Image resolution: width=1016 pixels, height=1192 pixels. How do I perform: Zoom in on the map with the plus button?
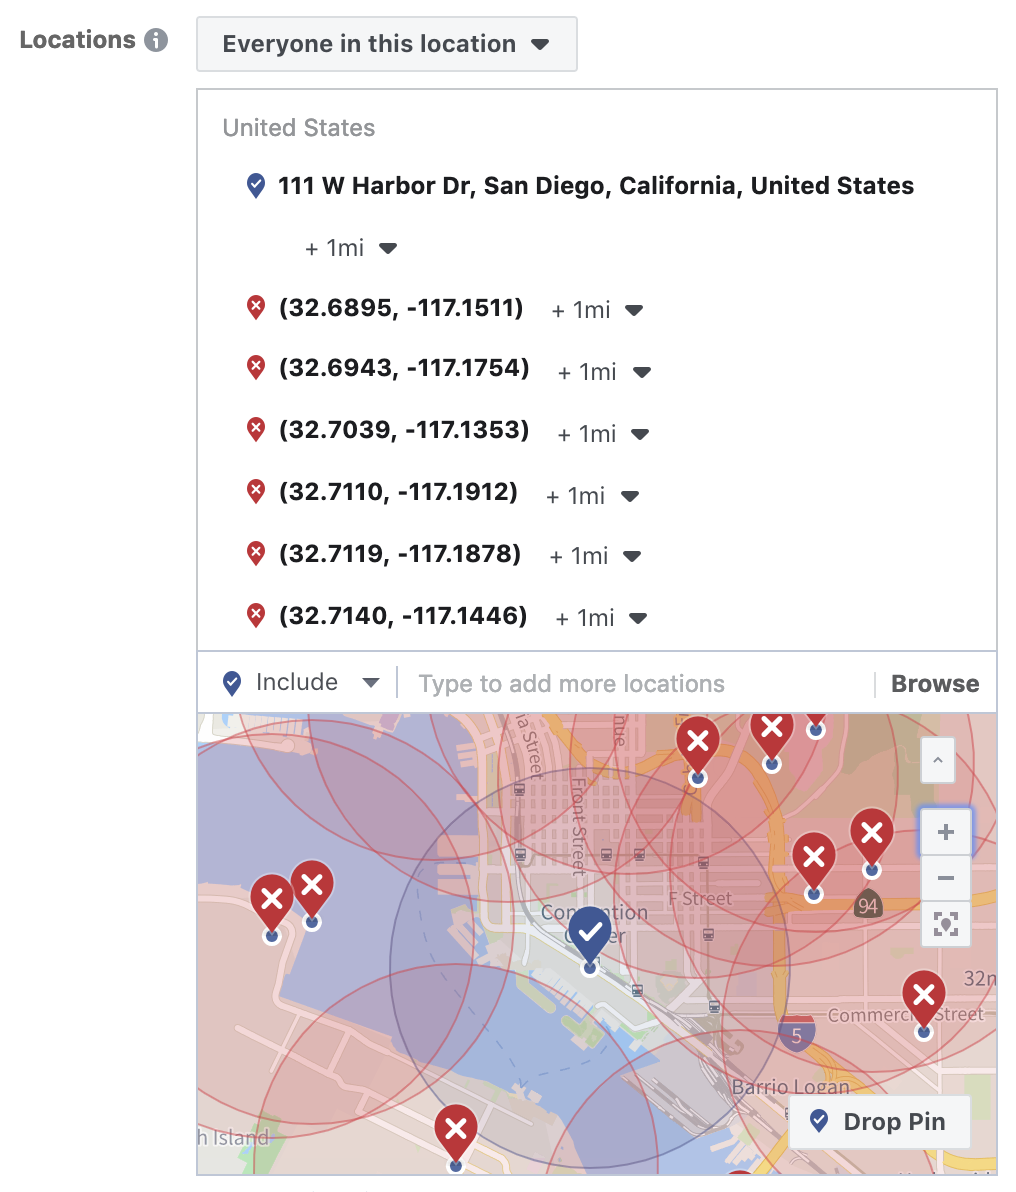[945, 832]
